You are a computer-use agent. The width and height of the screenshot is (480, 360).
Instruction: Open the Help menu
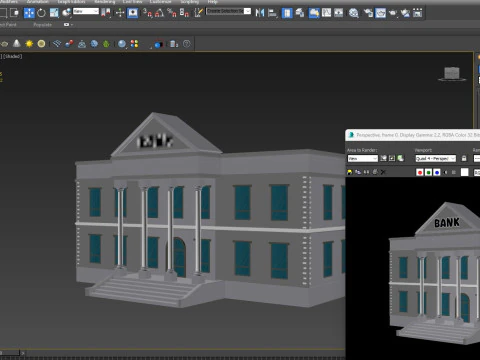[212, 2]
